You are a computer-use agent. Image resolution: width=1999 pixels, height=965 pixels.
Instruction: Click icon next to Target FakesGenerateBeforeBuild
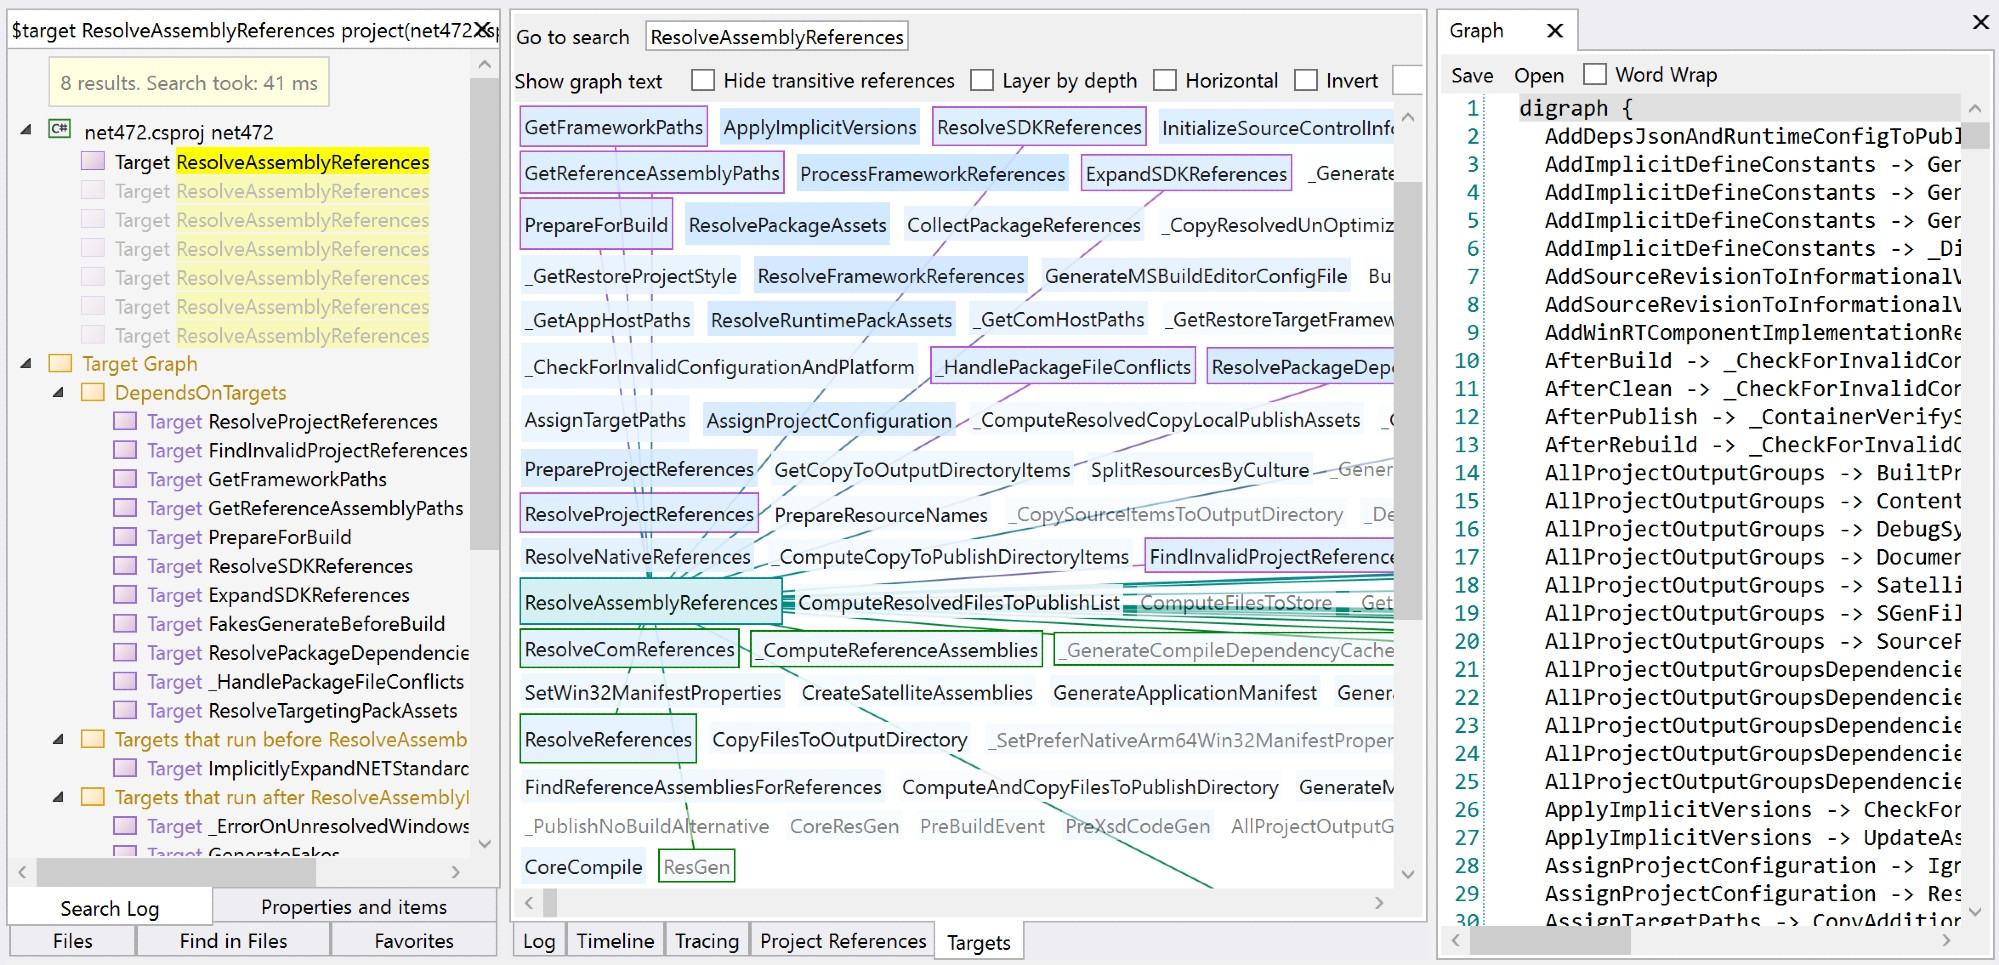[x=125, y=624]
